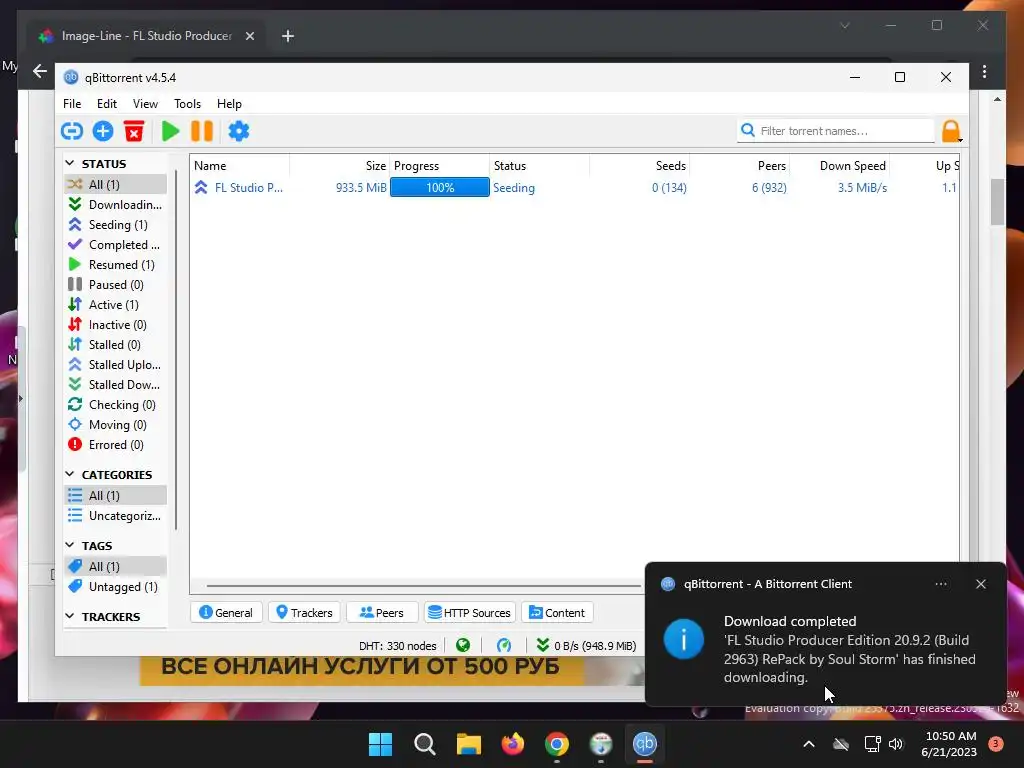Open the Content tab
This screenshot has height=768, width=1024.
click(557, 613)
